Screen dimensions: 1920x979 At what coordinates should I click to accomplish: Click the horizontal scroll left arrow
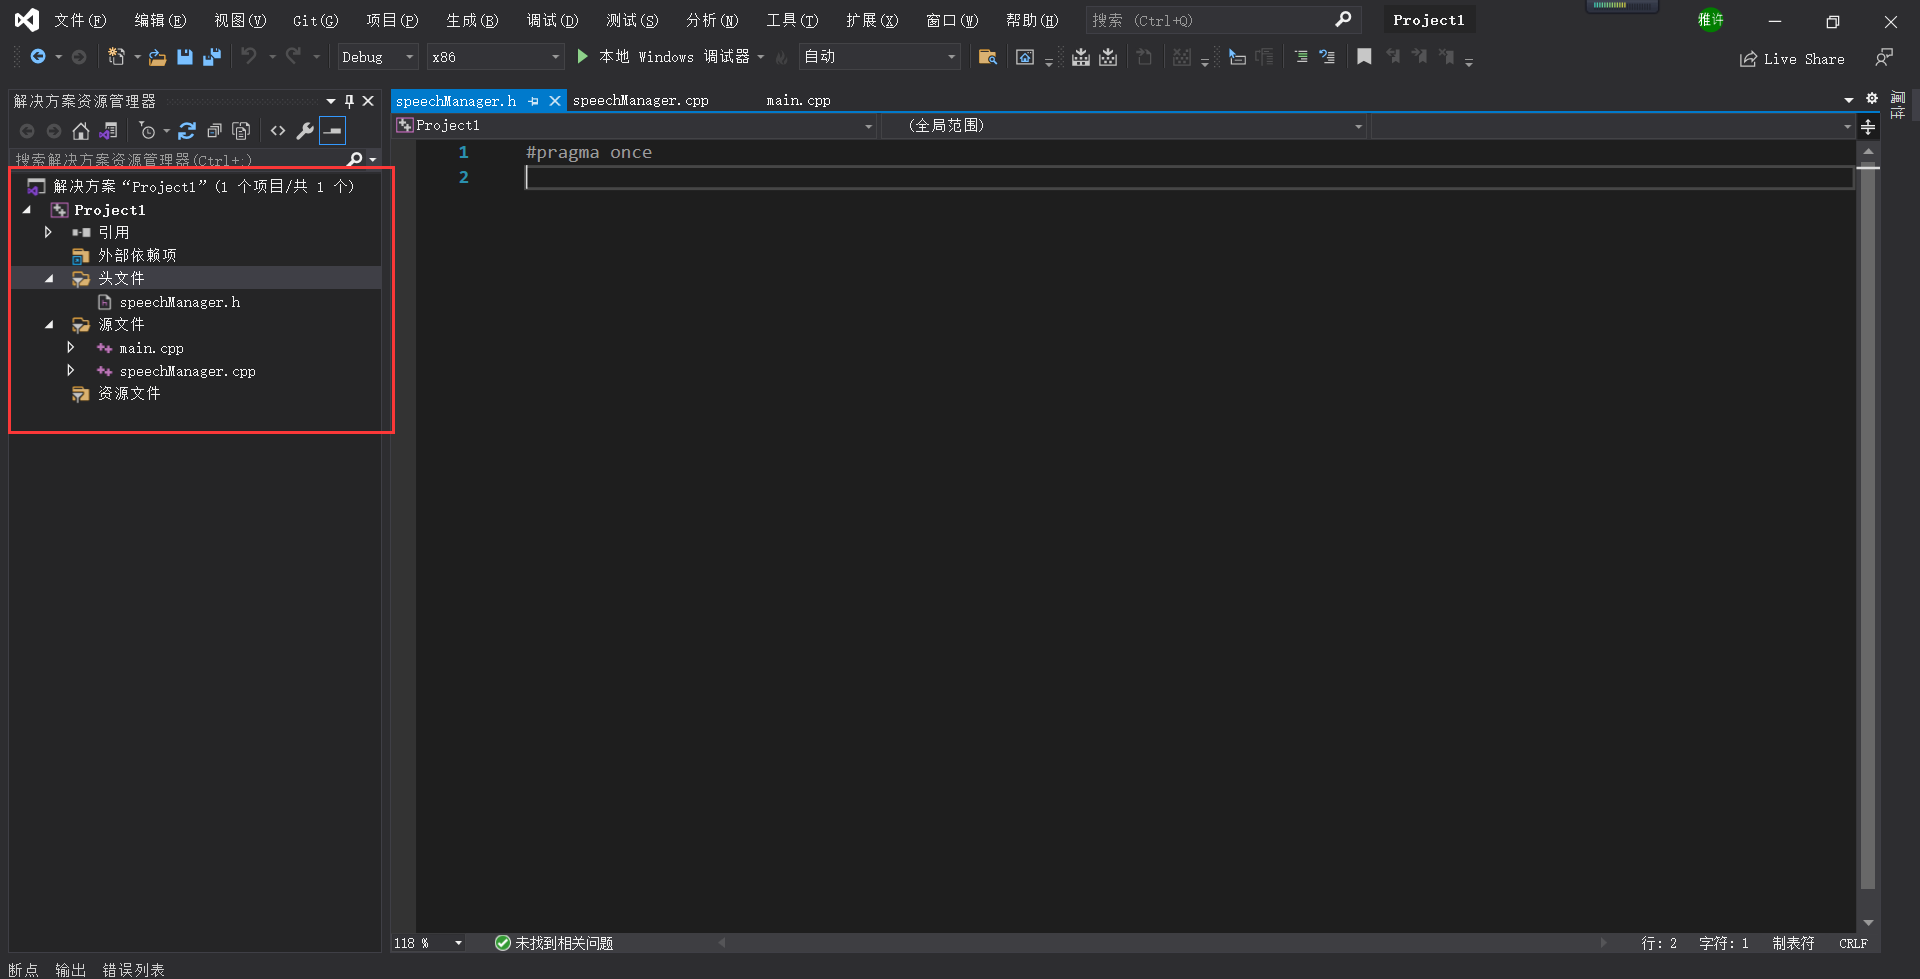(722, 942)
